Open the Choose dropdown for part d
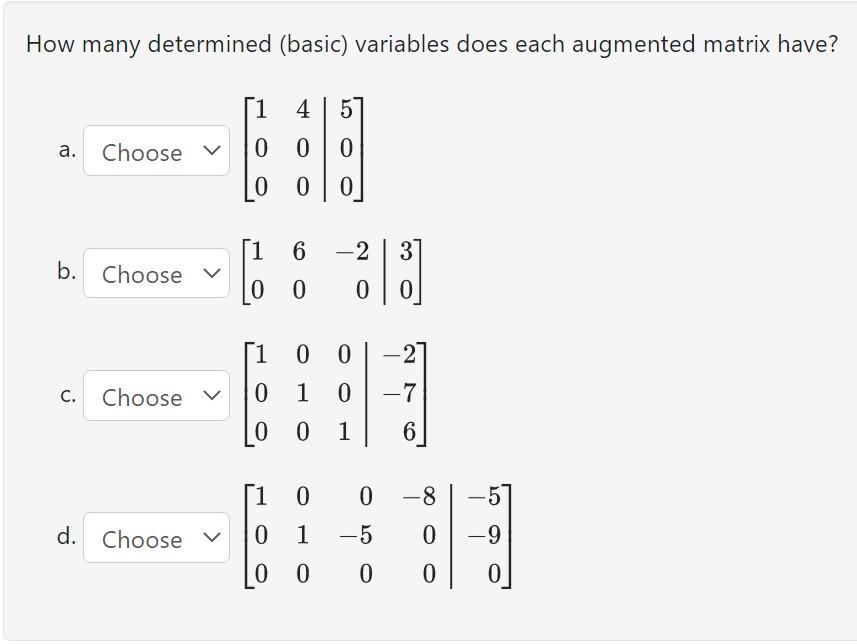This screenshot has width=857, height=644. pos(156,540)
